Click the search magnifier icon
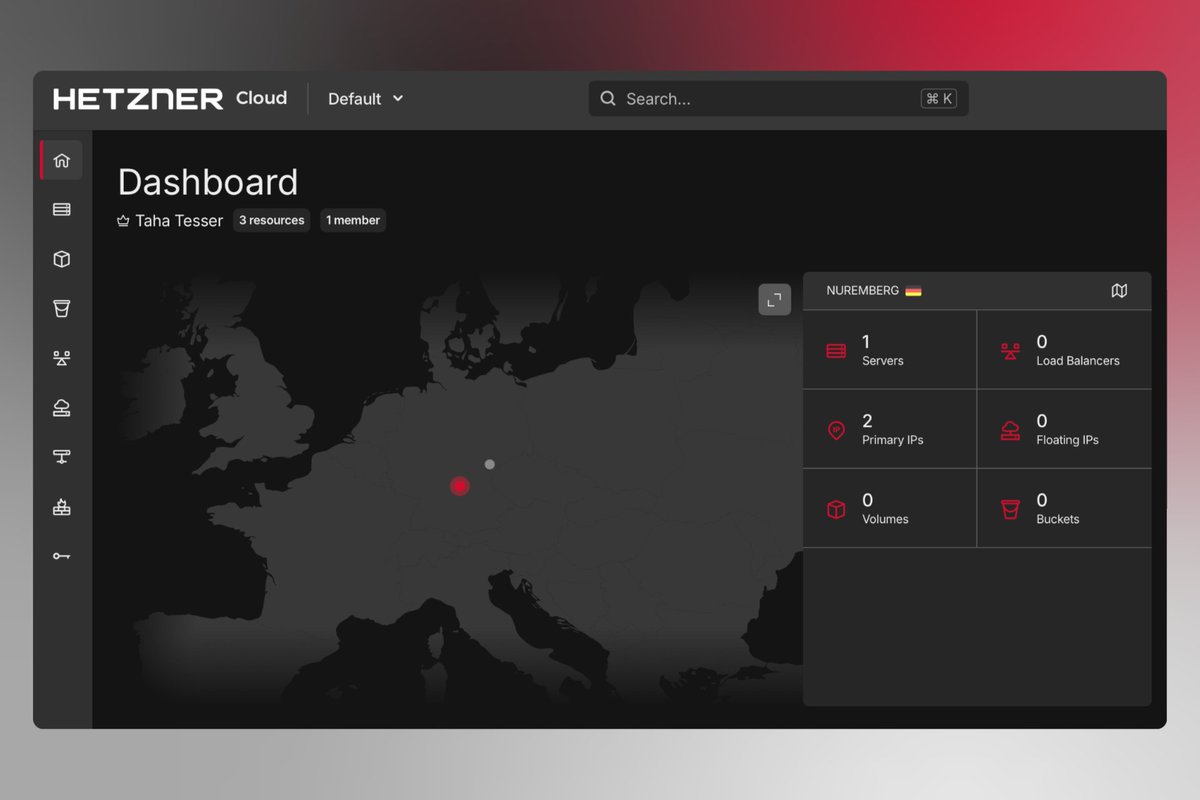Image resolution: width=1200 pixels, height=800 pixels. [x=608, y=99]
